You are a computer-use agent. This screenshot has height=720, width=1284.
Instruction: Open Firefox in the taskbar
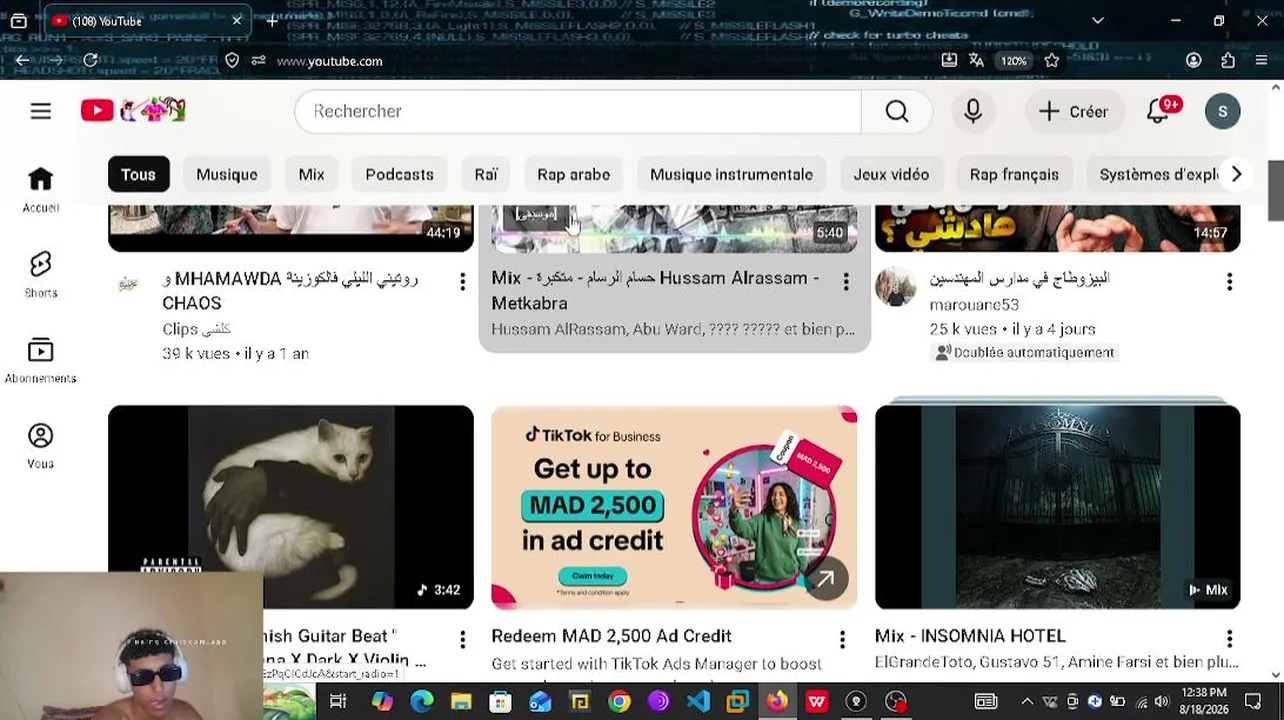pos(777,701)
